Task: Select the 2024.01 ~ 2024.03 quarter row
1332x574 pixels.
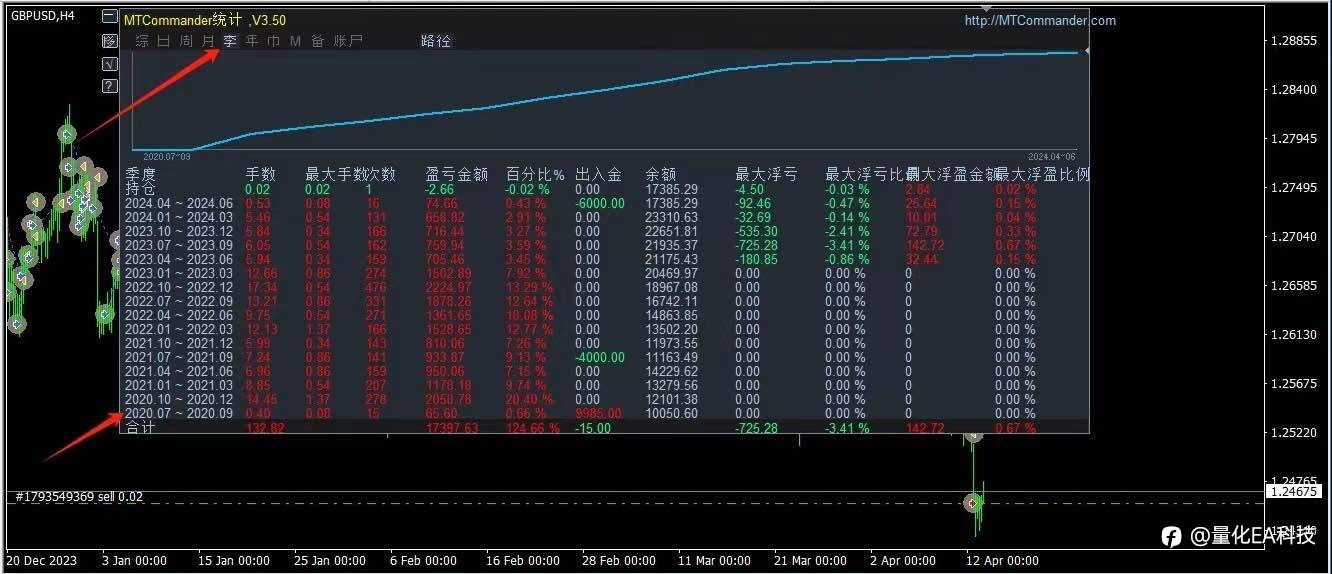Action: 603,217
